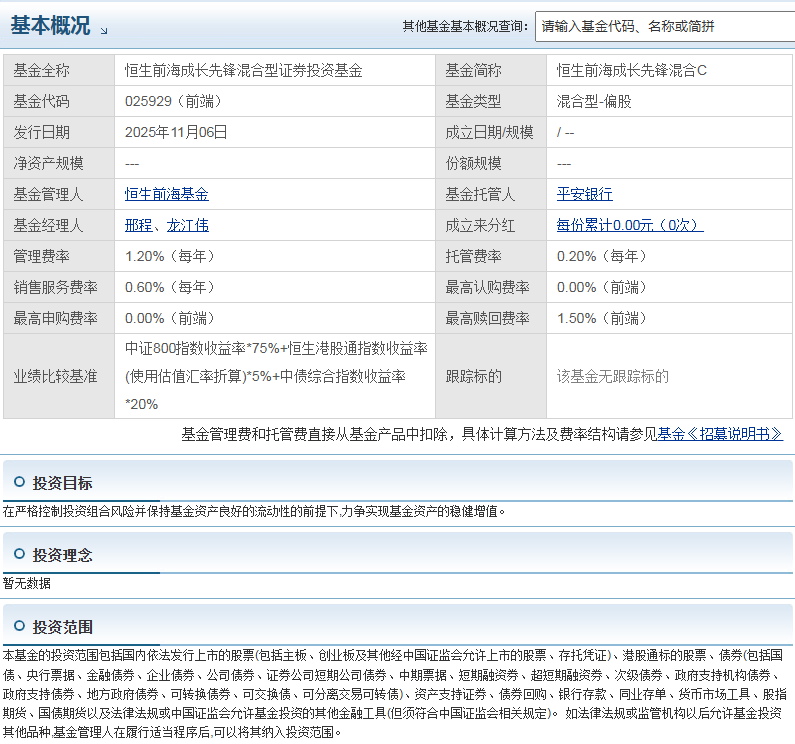Click the 其他基金基本概况查询 label
The height and width of the screenshot is (744, 795).
coord(465,26)
